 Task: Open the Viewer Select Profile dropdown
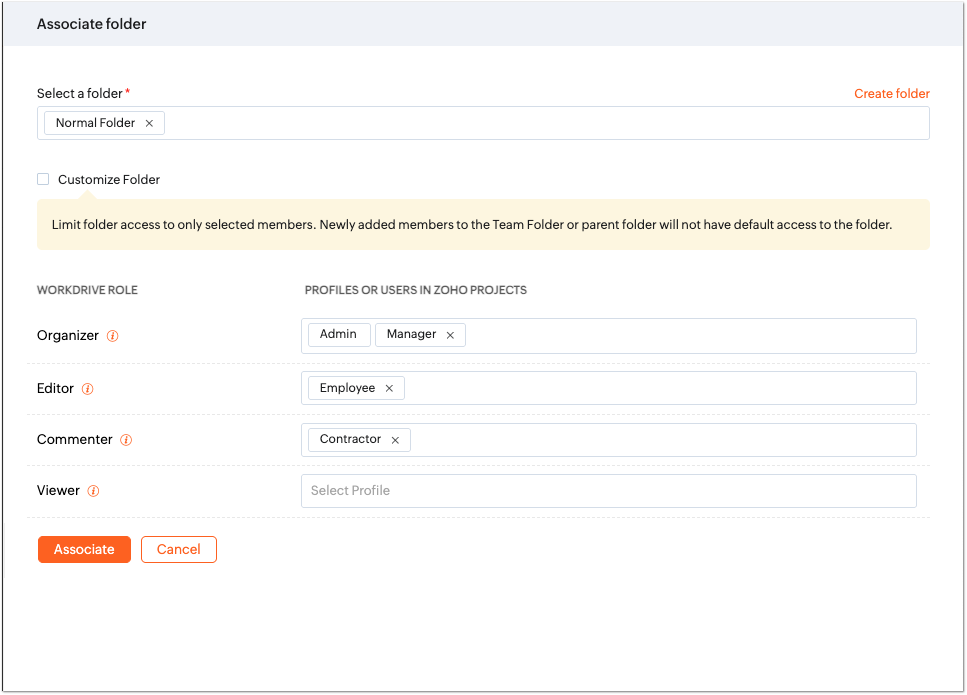(x=608, y=491)
